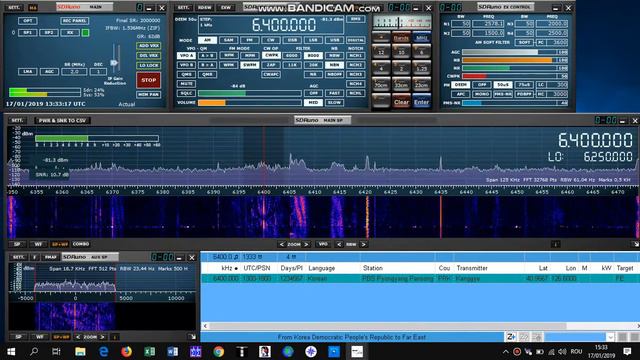
Task: Click the info i icon in Aux SP bottom bar
Action: point(115,337)
